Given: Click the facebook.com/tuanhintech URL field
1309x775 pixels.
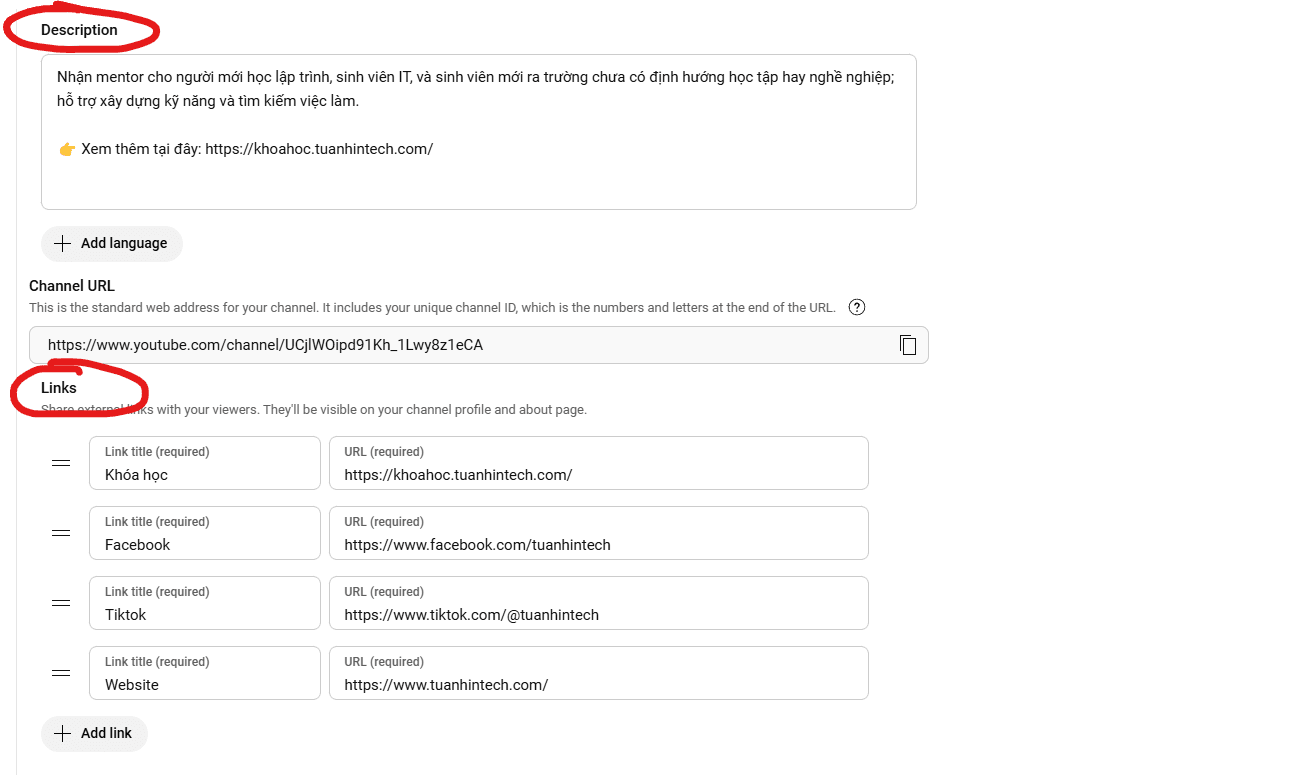Looking at the screenshot, I should 598,544.
